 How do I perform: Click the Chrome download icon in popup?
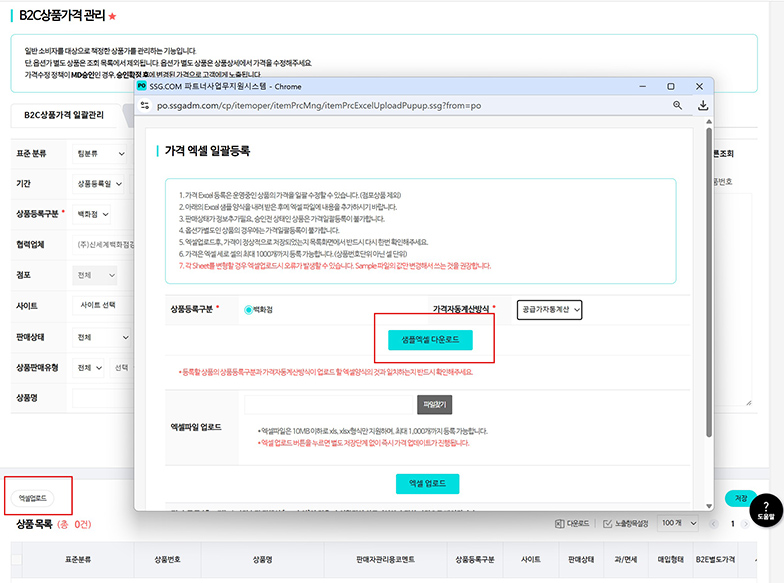point(702,105)
